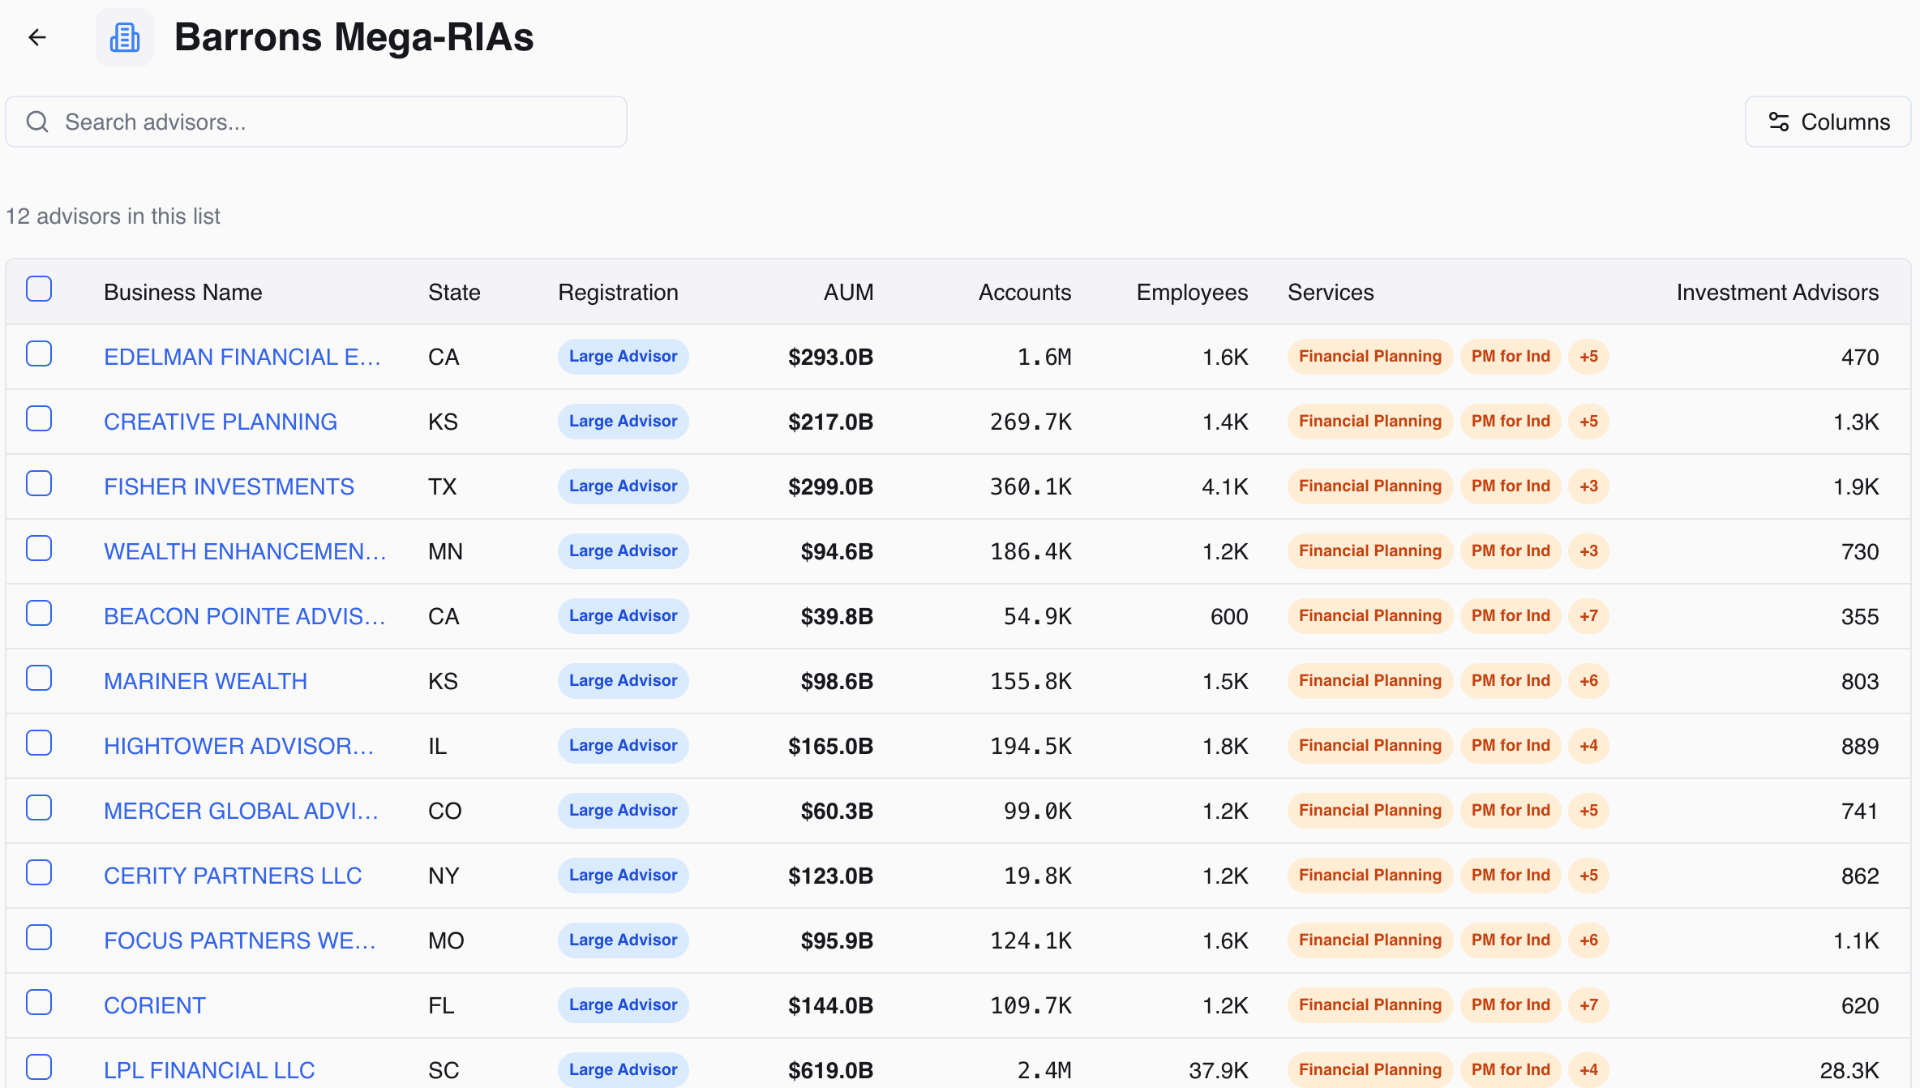This screenshot has height=1088, width=1920.
Task: Select the Financial Planning tag on BEACON POINTE row
Action: click(x=1369, y=615)
